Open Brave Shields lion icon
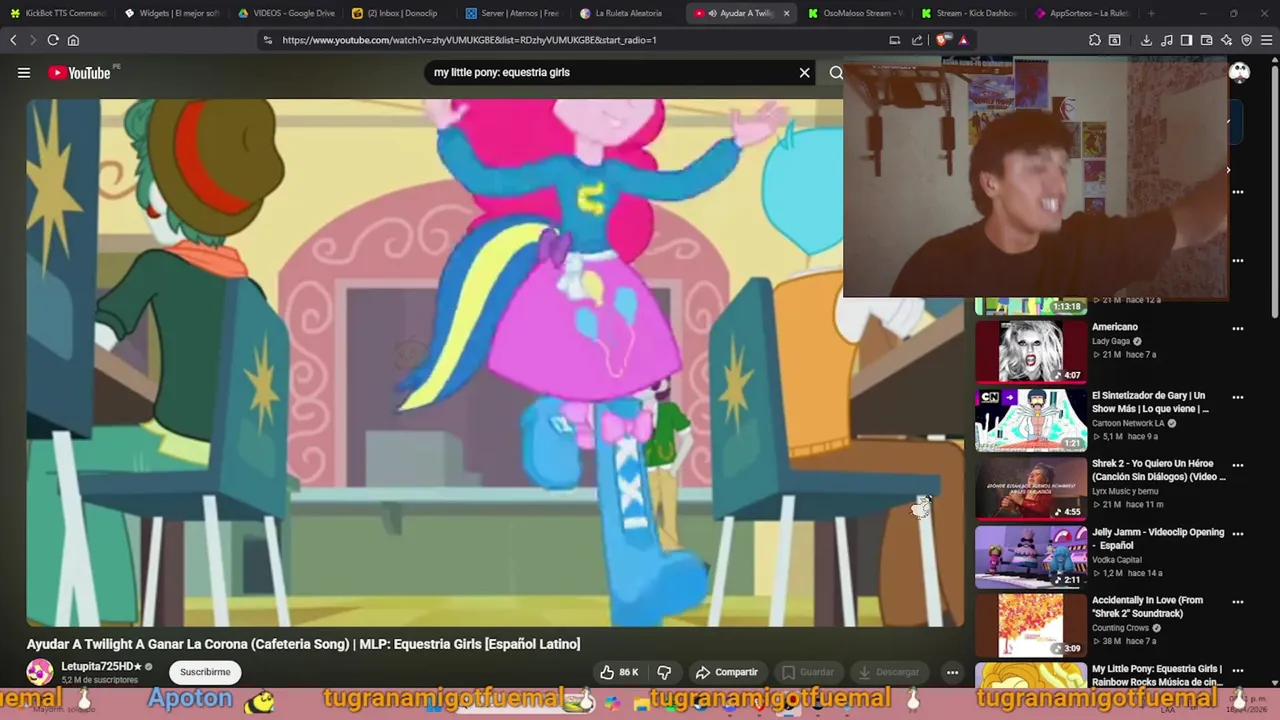The width and height of the screenshot is (1280, 720). [942, 40]
